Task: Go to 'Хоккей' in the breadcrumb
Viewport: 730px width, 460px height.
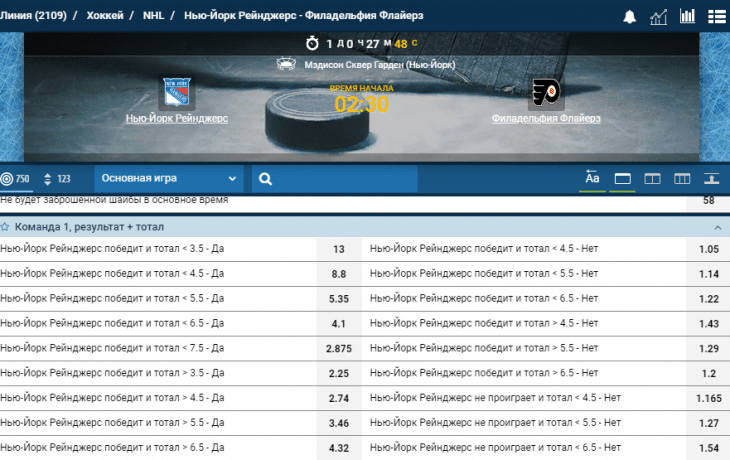Action: tap(106, 16)
